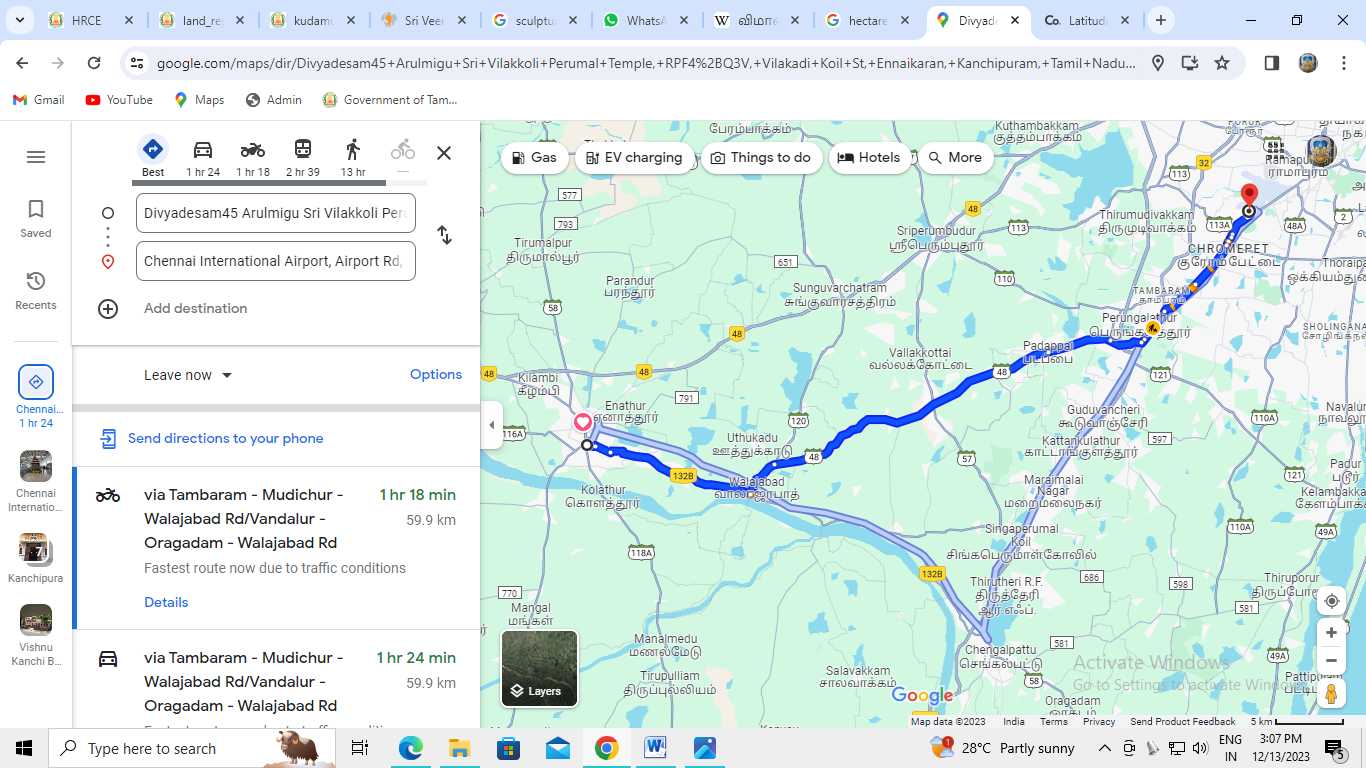This screenshot has width=1366, height=768.
Task: Open Microsoft Word from the taskbar
Action: click(x=655, y=748)
